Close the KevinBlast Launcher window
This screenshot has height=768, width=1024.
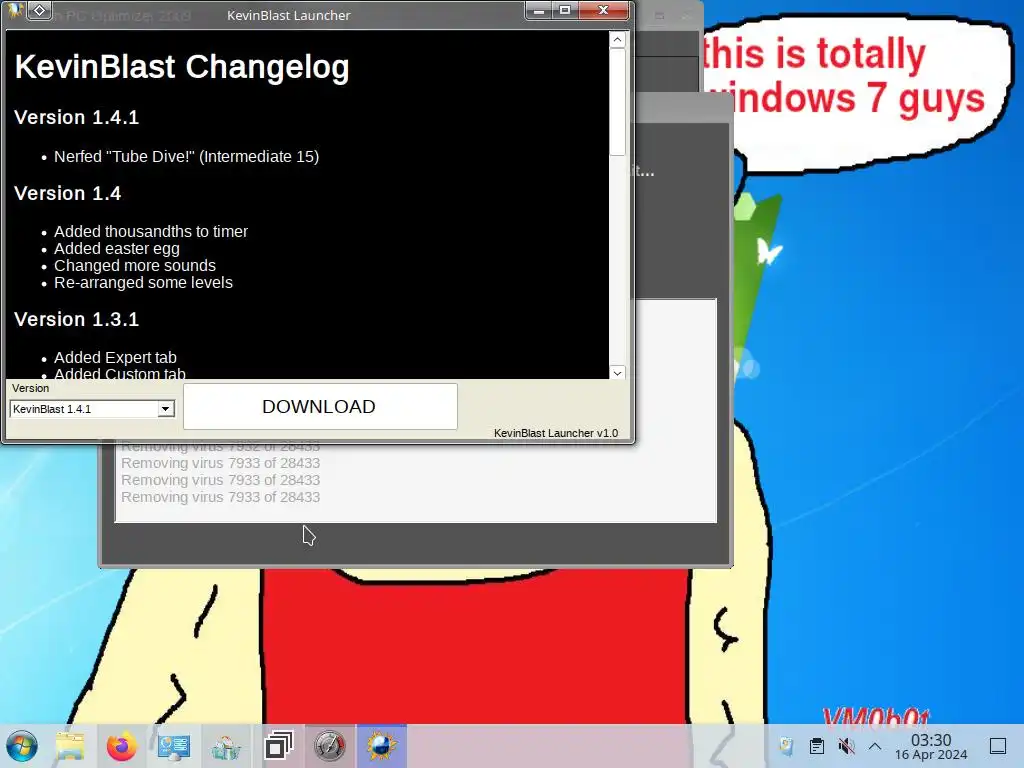(x=603, y=10)
